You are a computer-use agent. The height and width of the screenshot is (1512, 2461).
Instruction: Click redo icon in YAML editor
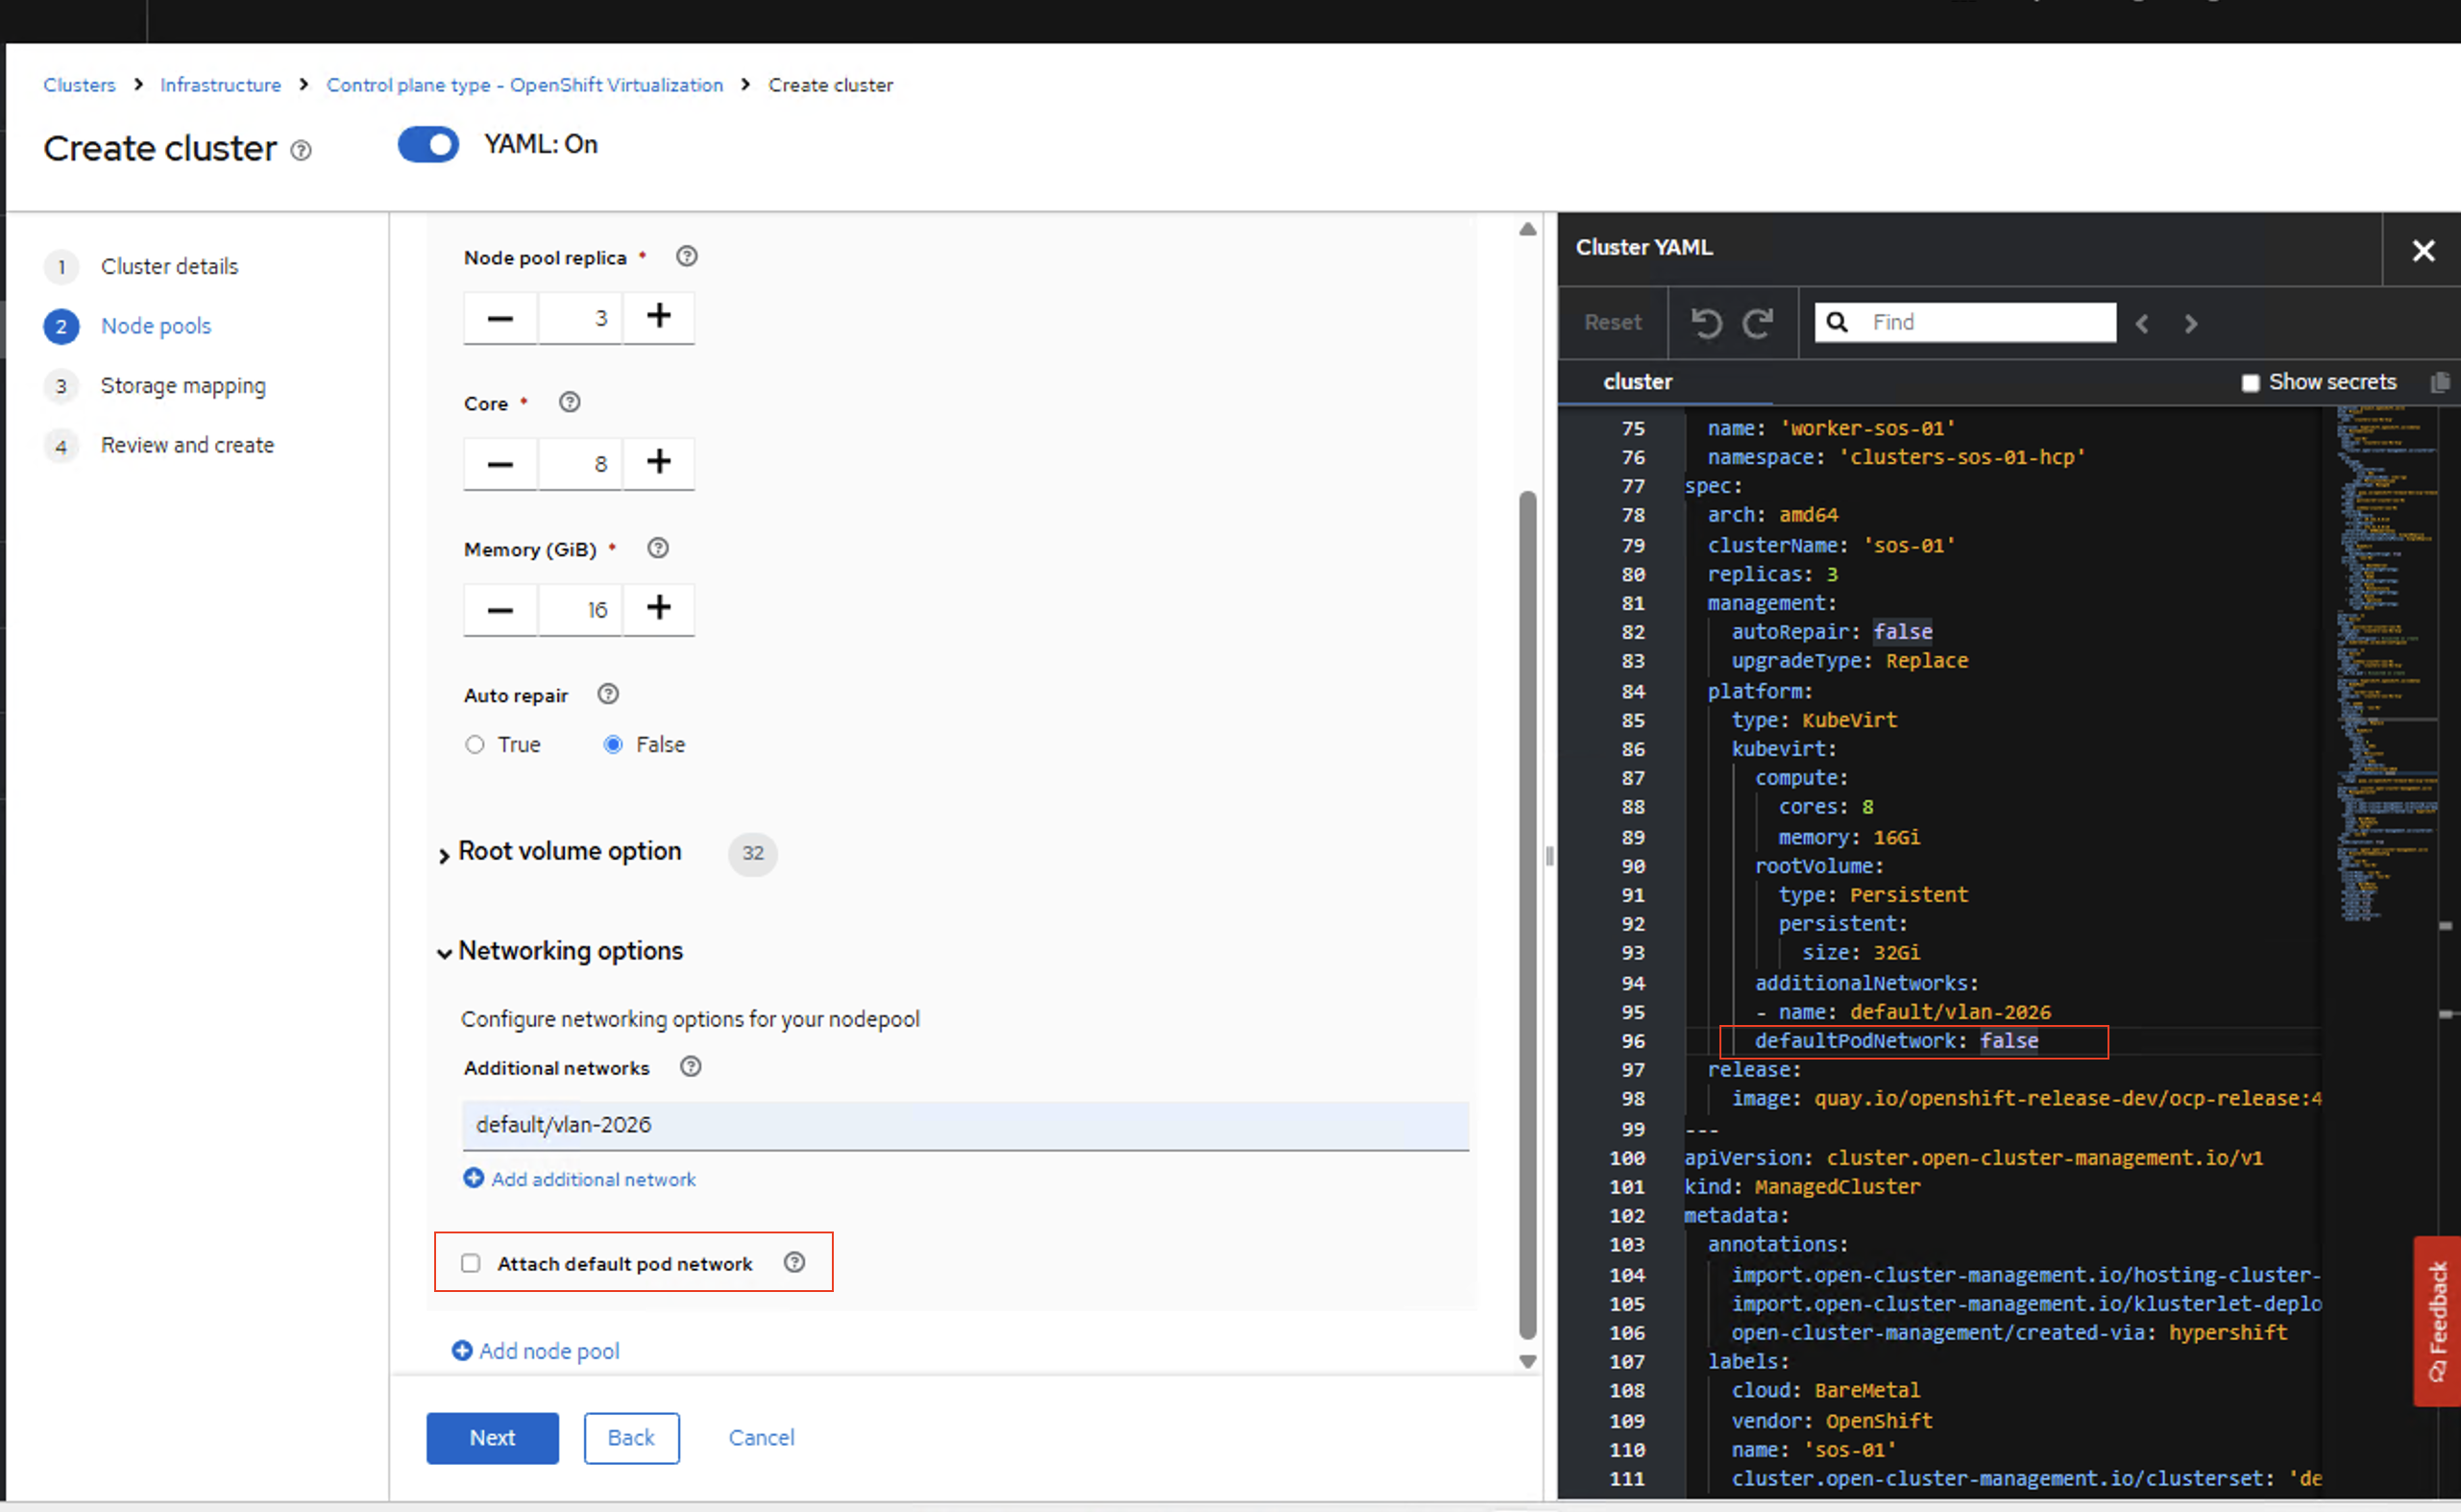(1758, 323)
